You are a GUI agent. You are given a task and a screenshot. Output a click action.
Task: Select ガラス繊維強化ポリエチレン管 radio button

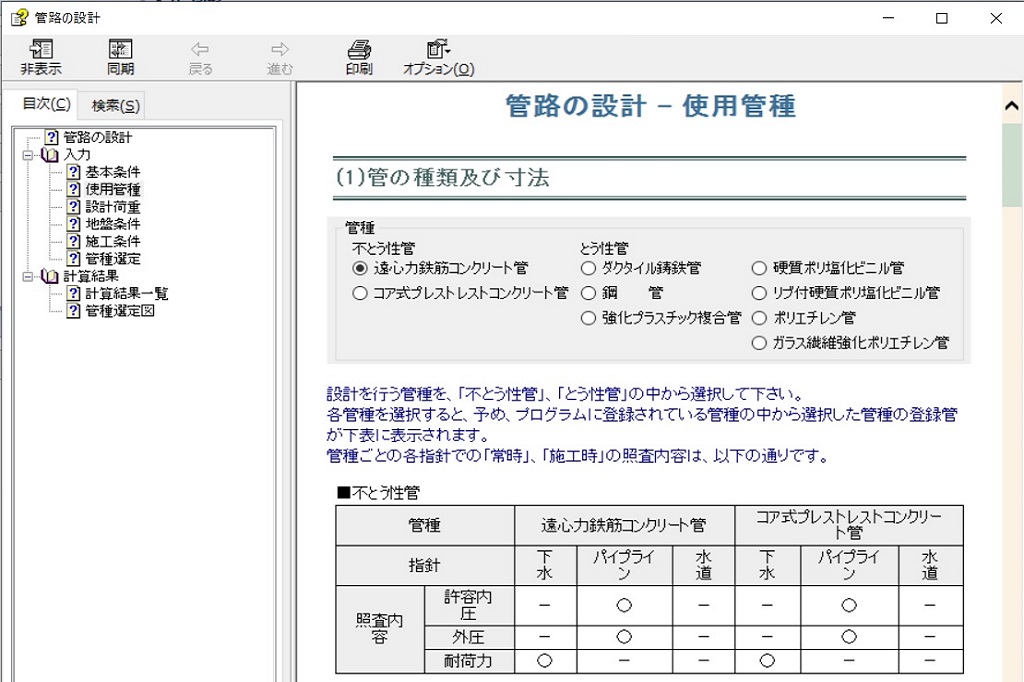759,342
